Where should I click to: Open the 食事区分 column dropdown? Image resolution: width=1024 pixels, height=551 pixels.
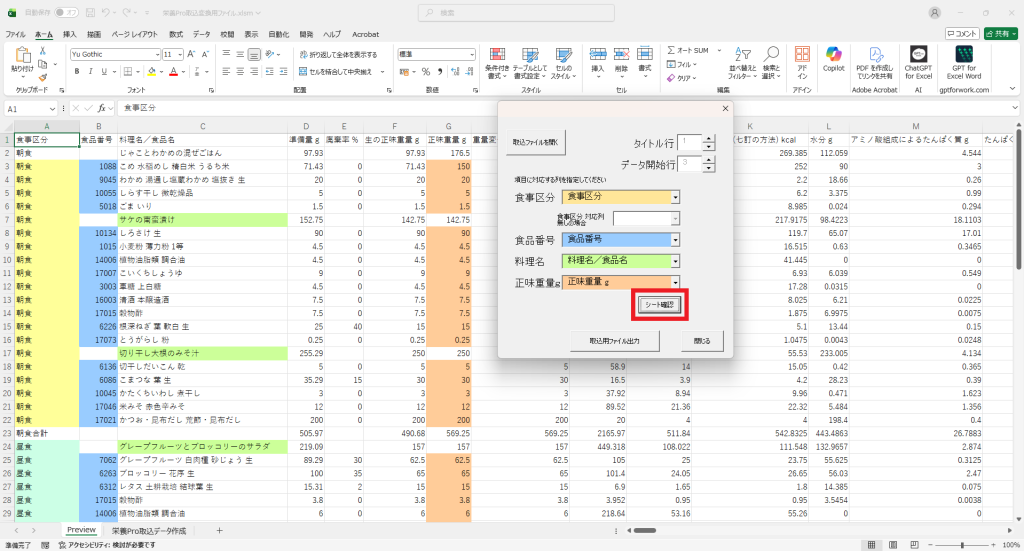(x=675, y=197)
